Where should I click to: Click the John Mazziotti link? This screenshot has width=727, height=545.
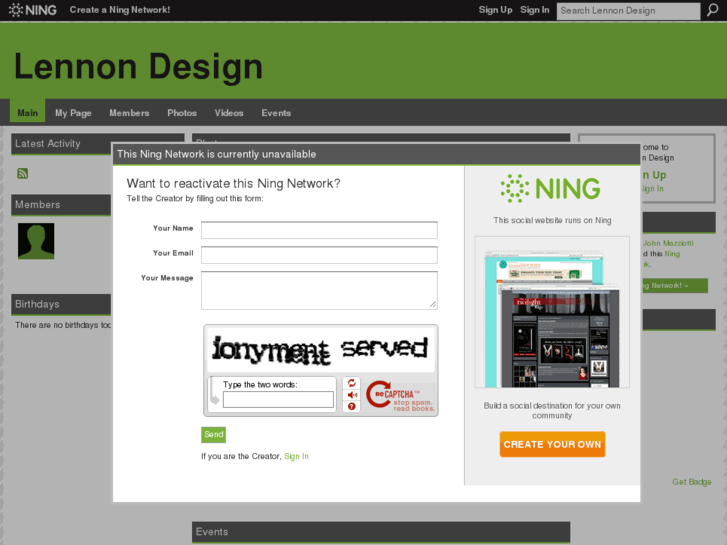(668, 243)
